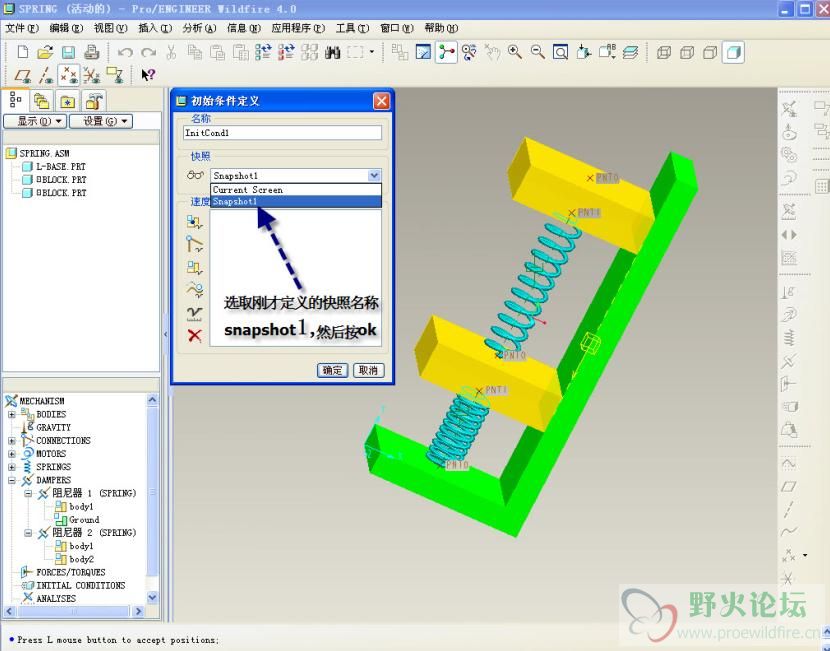This screenshot has width=830, height=651.
Task: Define point velocity using the first velocity icon
Action: (x=195, y=222)
